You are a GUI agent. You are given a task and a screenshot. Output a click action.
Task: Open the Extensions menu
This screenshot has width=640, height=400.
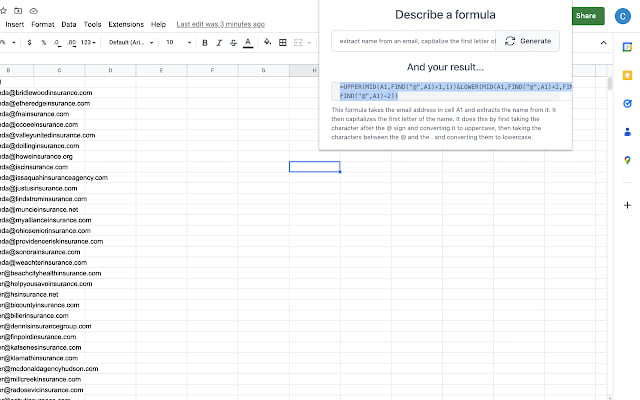point(126,24)
